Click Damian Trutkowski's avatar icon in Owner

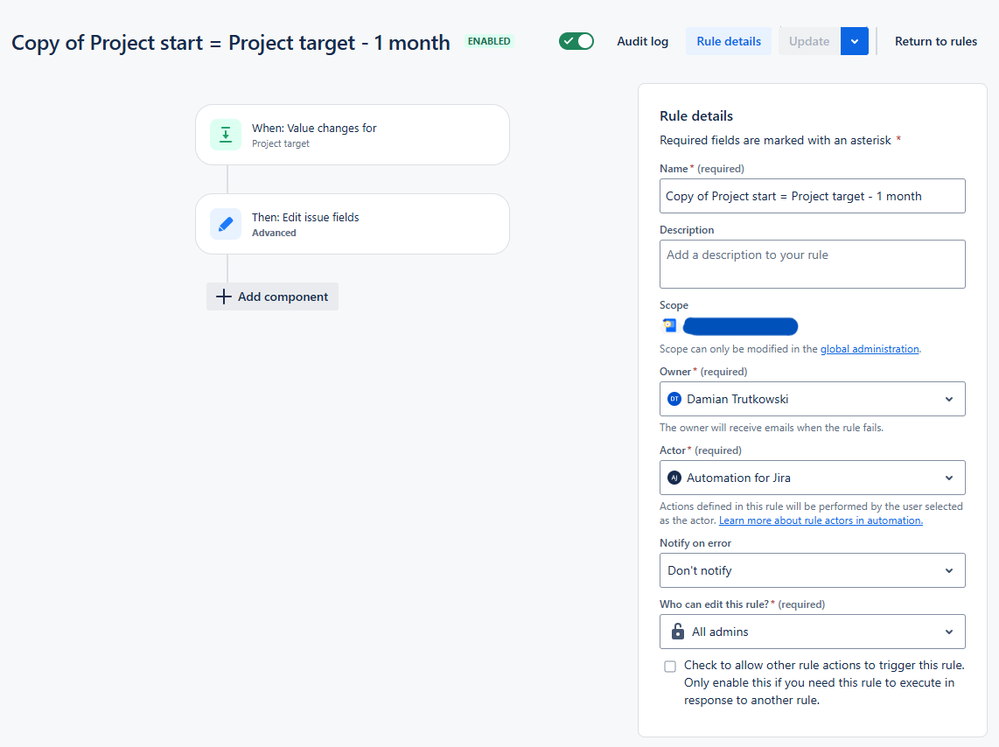674,399
